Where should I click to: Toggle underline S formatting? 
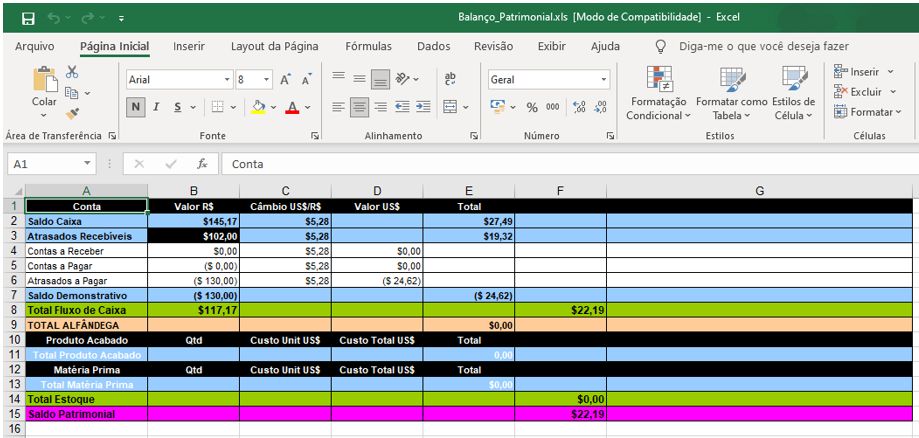[177, 107]
